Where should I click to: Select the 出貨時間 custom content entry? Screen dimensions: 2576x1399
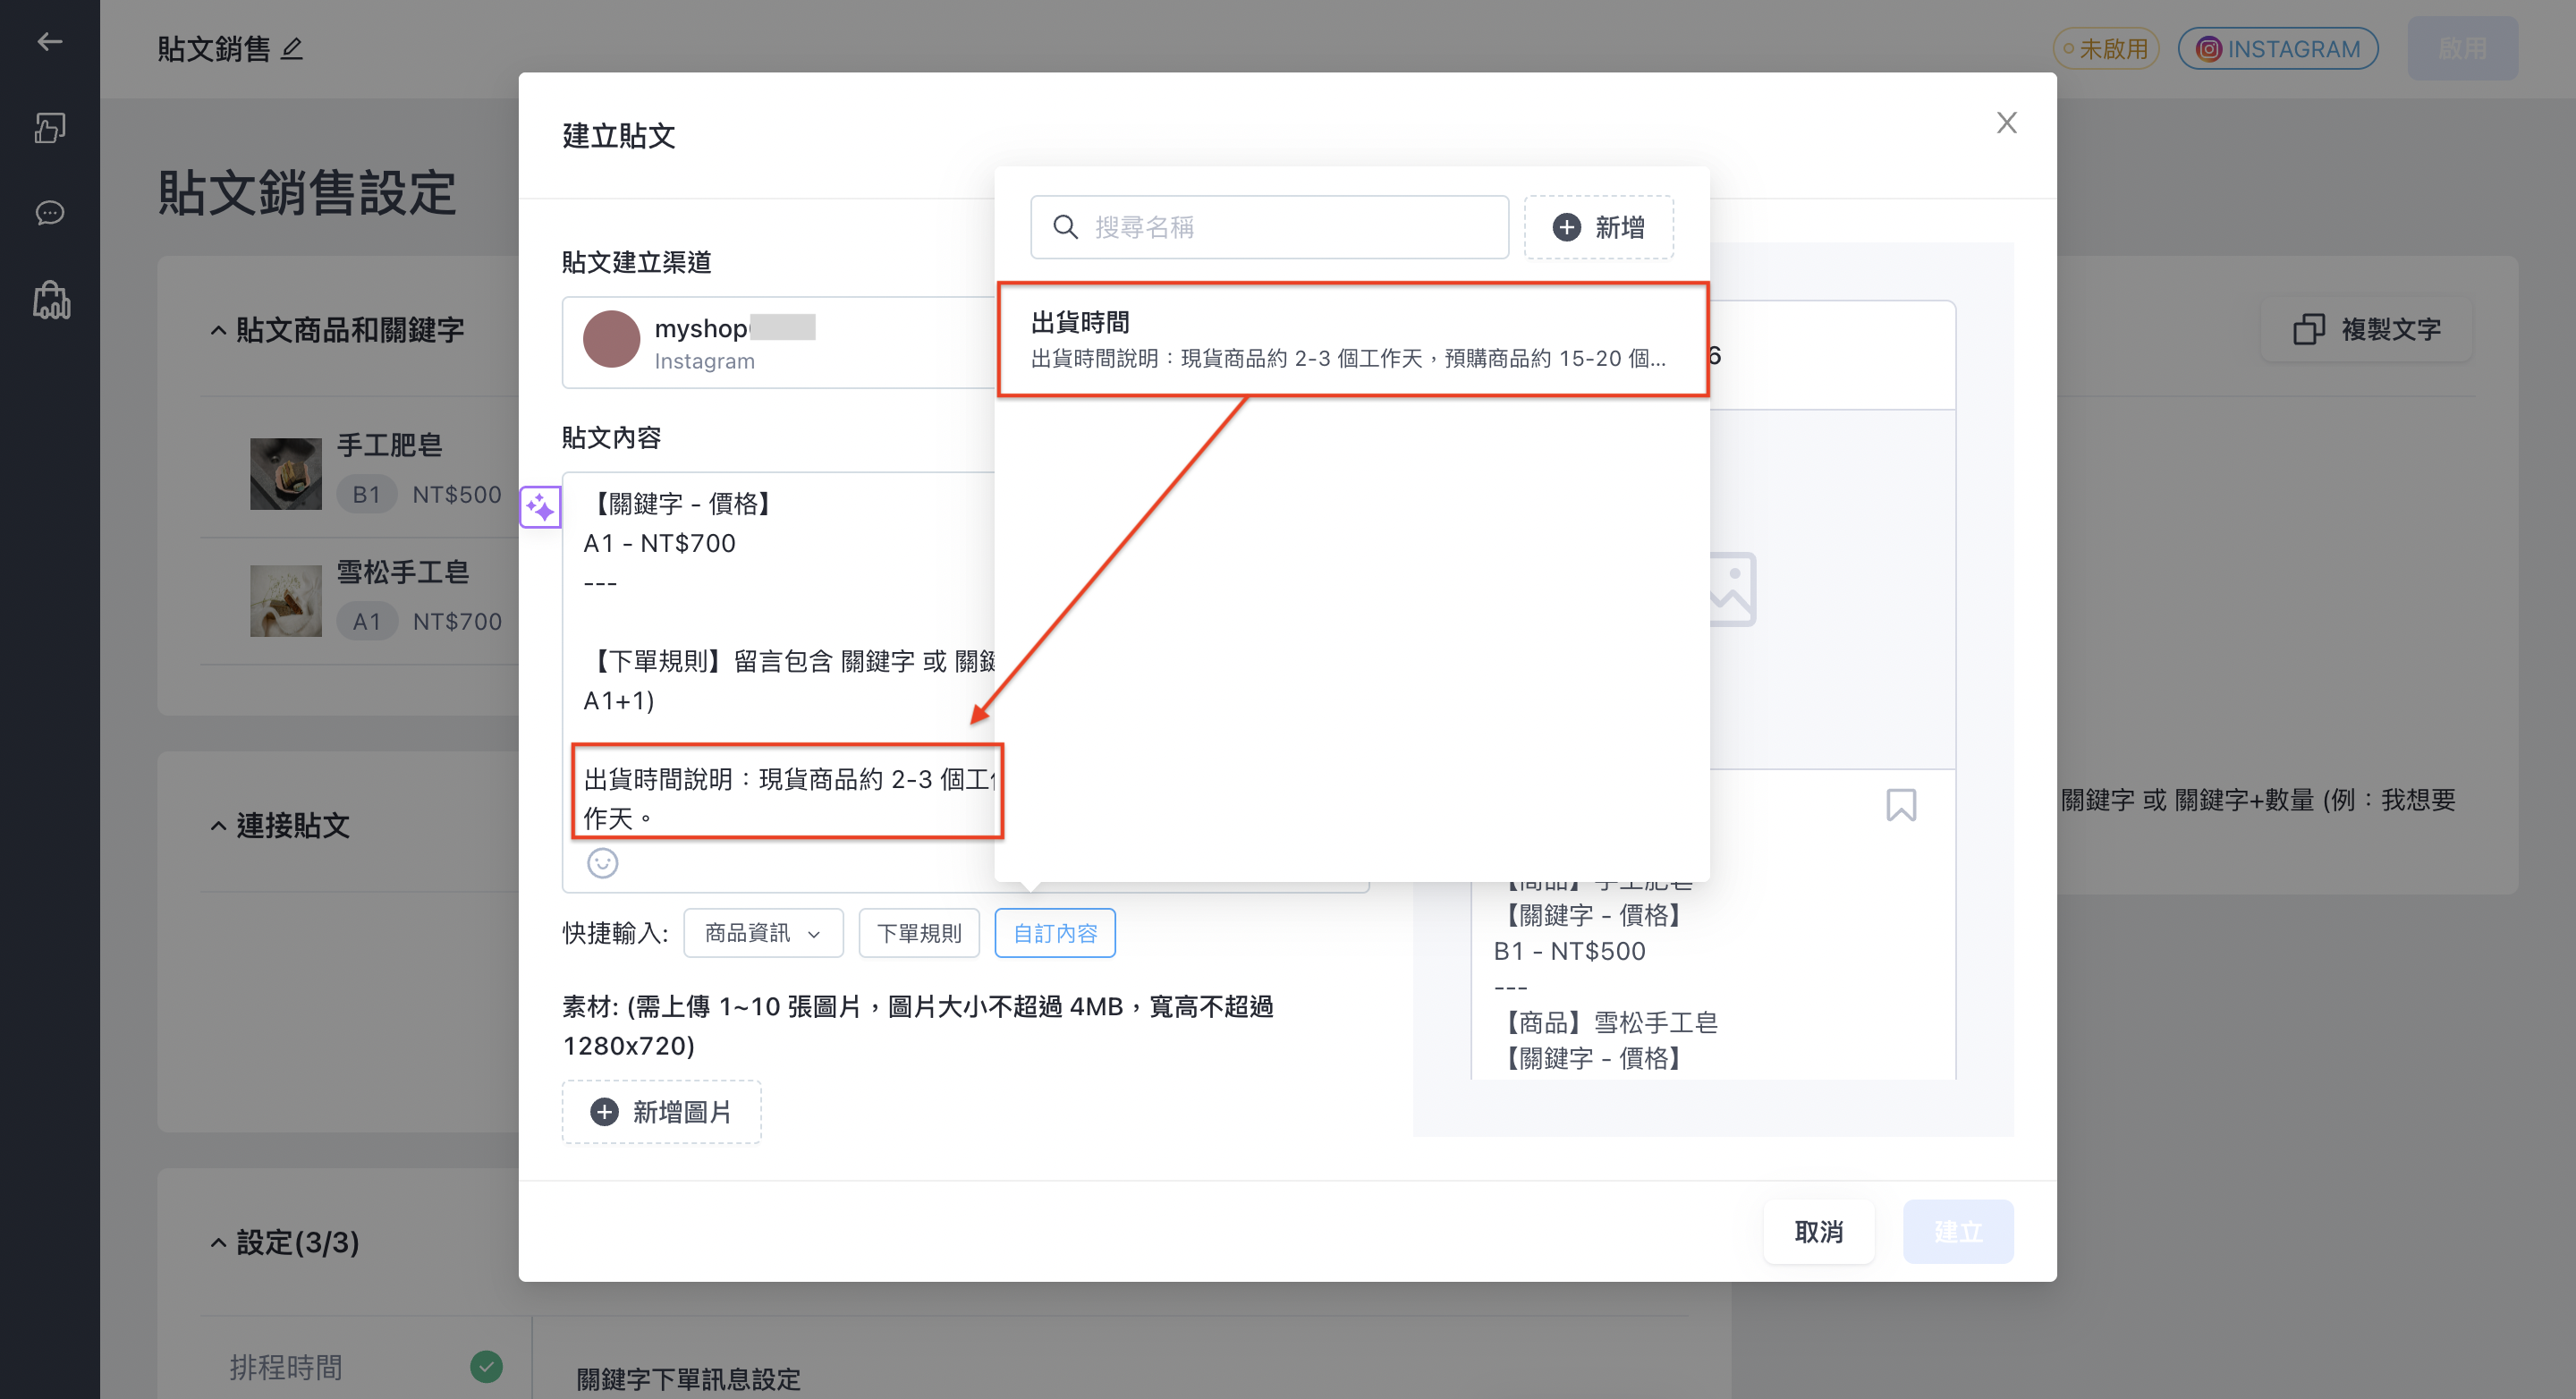click(1353, 340)
